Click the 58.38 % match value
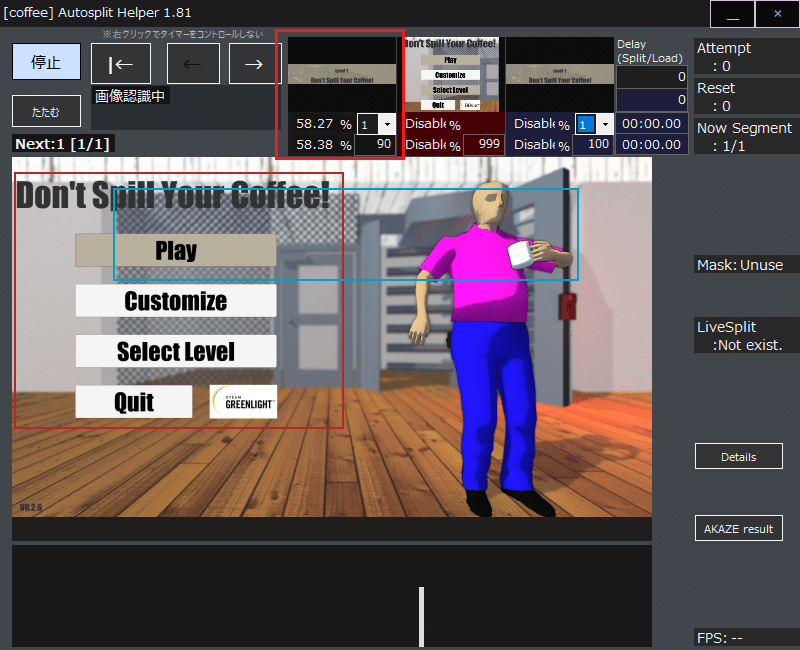 tap(323, 145)
